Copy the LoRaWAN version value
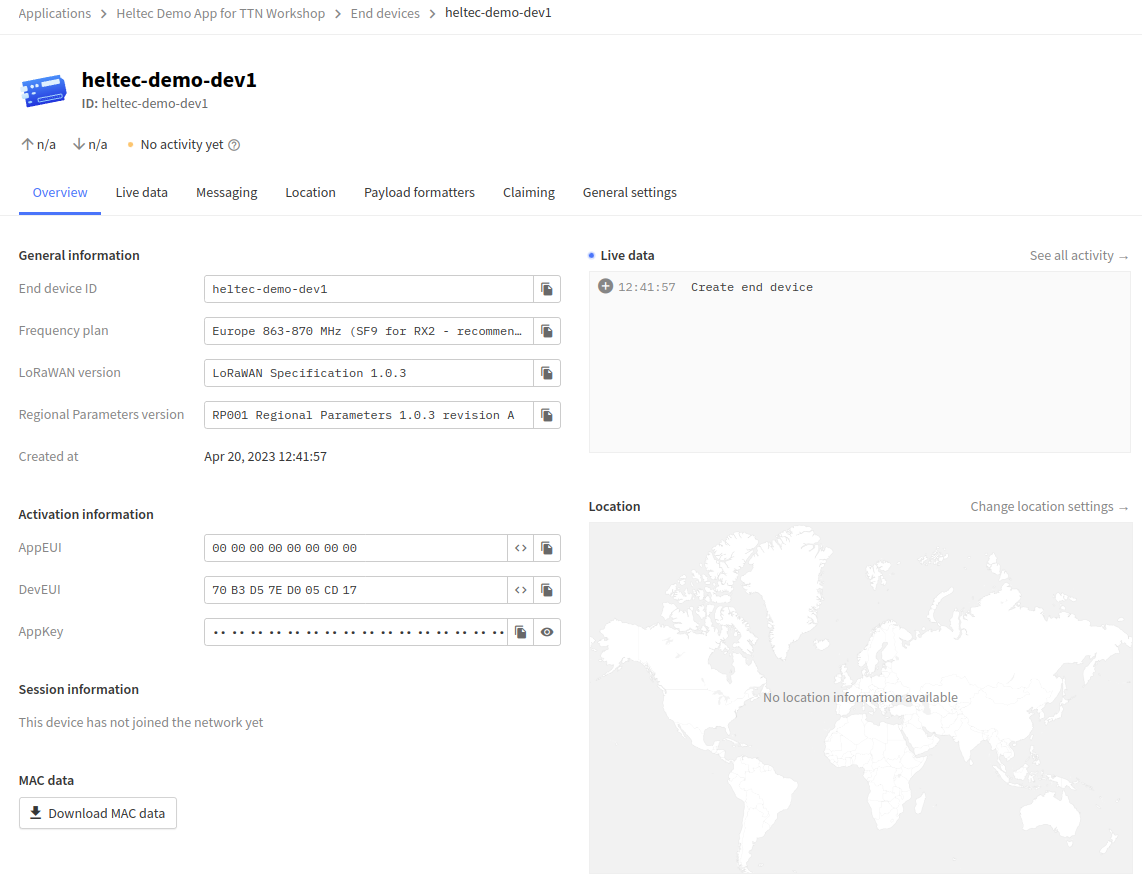This screenshot has height=883, width=1142. pos(547,373)
